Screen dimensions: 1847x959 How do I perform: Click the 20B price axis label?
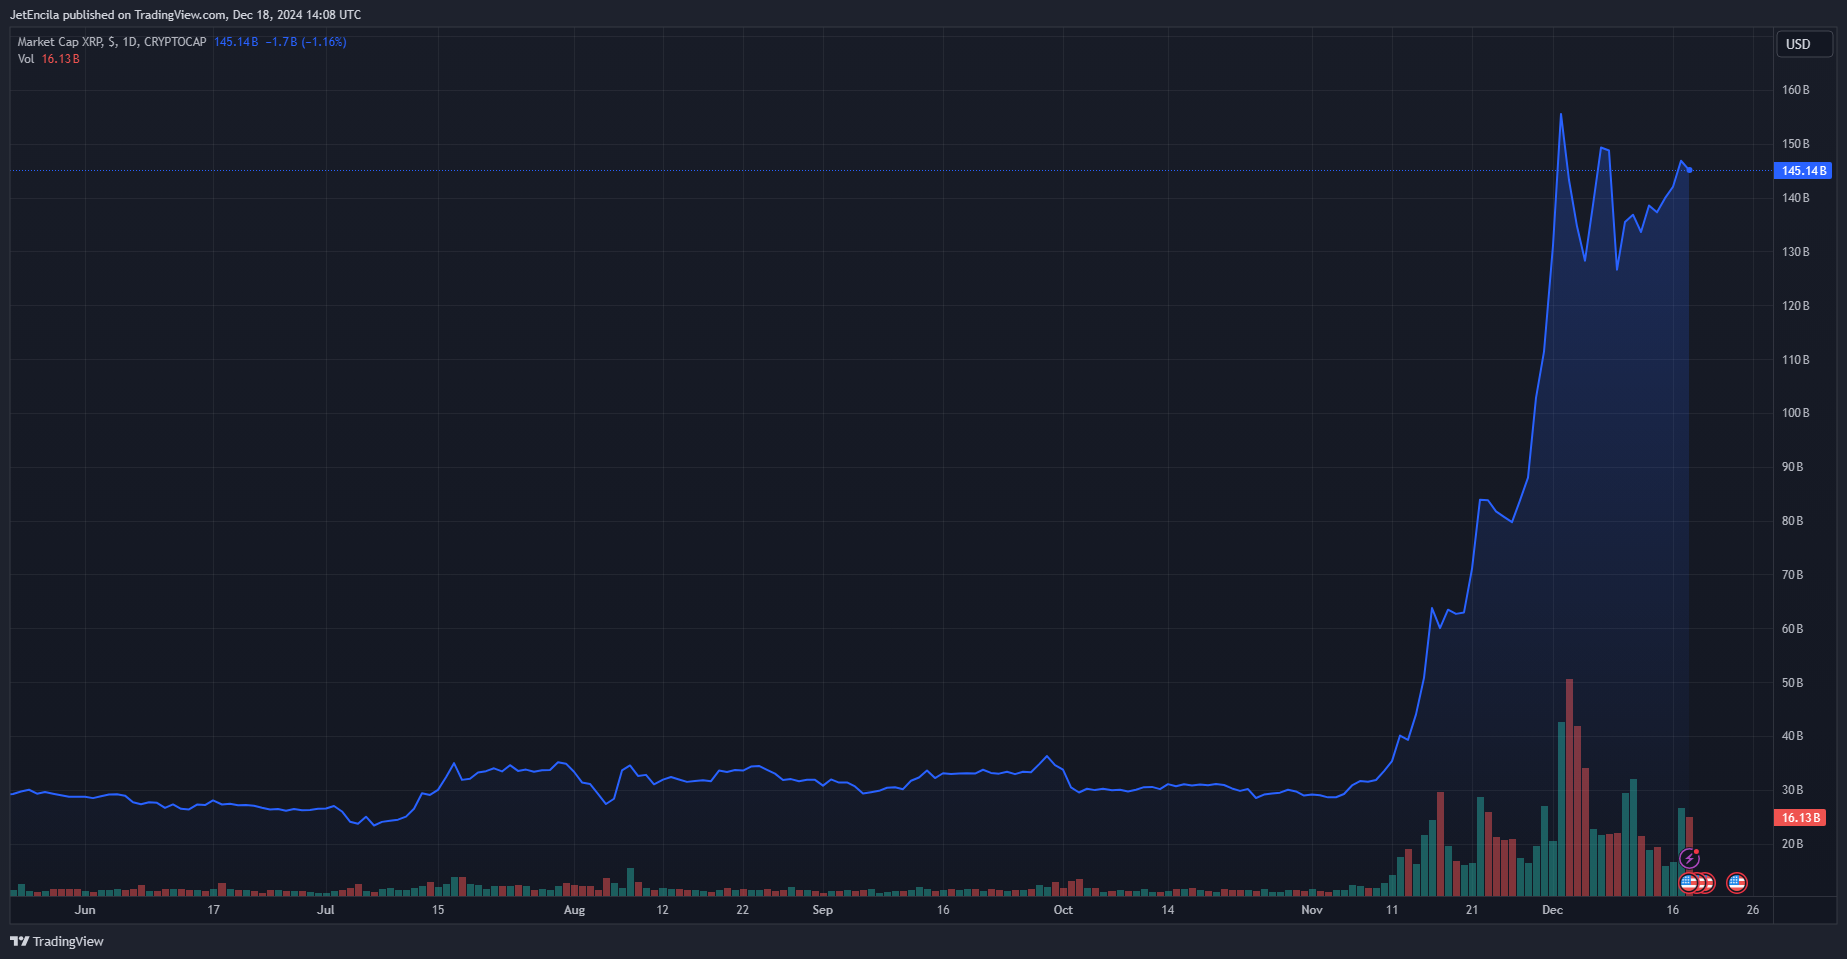1793,844
